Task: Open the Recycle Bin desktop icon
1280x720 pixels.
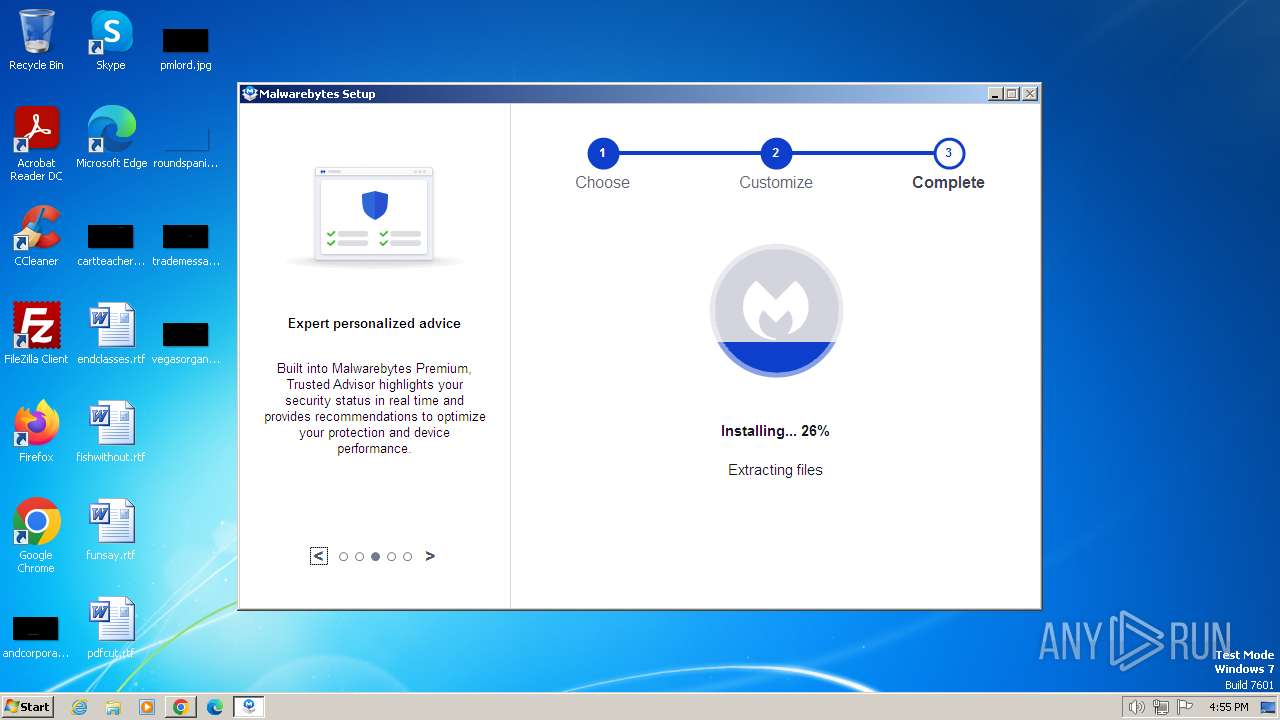Action: 36,40
